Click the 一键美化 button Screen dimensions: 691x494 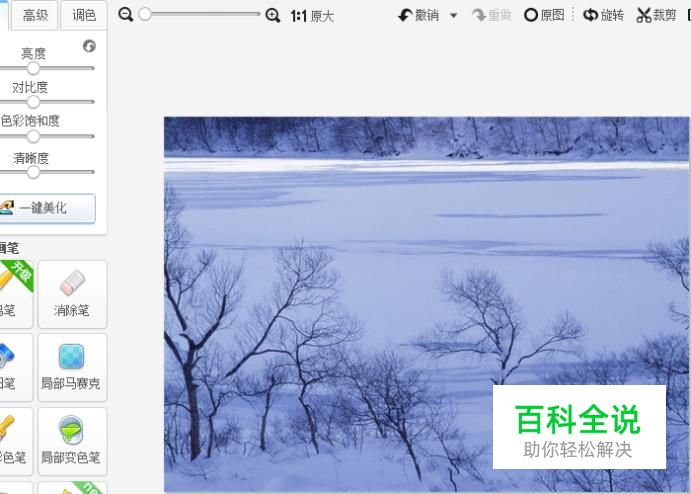46,208
